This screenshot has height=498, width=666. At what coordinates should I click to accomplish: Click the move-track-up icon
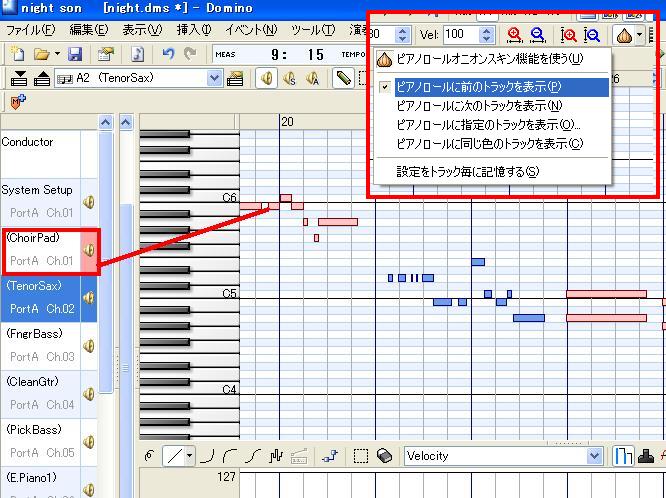pos(42,78)
